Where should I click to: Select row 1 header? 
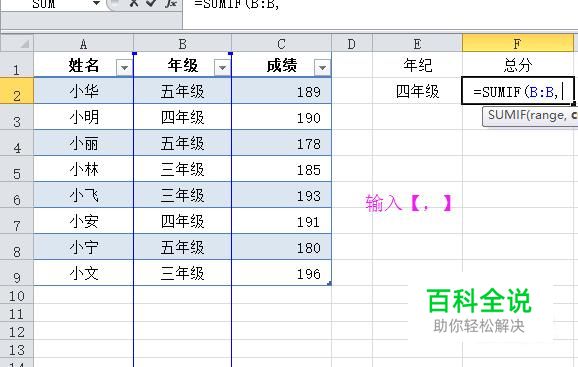coord(17,65)
